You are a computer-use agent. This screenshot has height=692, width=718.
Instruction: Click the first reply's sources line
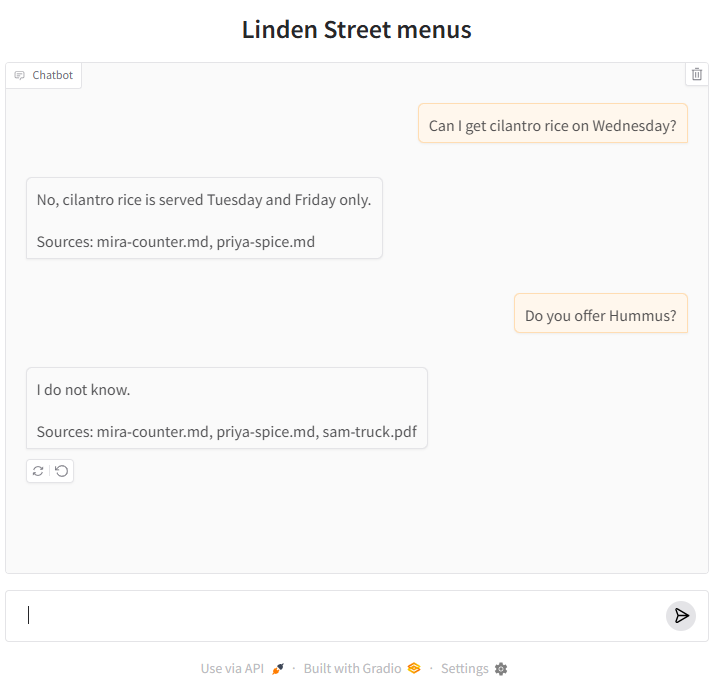[x=176, y=242]
